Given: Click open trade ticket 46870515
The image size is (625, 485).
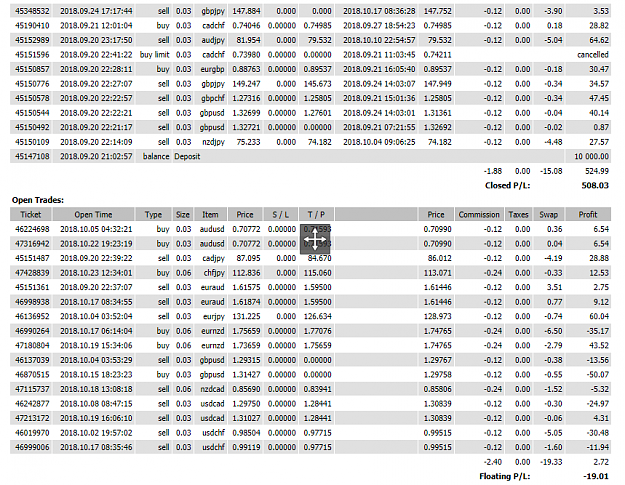Looking at the screenshot, I should tap(32, 375).
